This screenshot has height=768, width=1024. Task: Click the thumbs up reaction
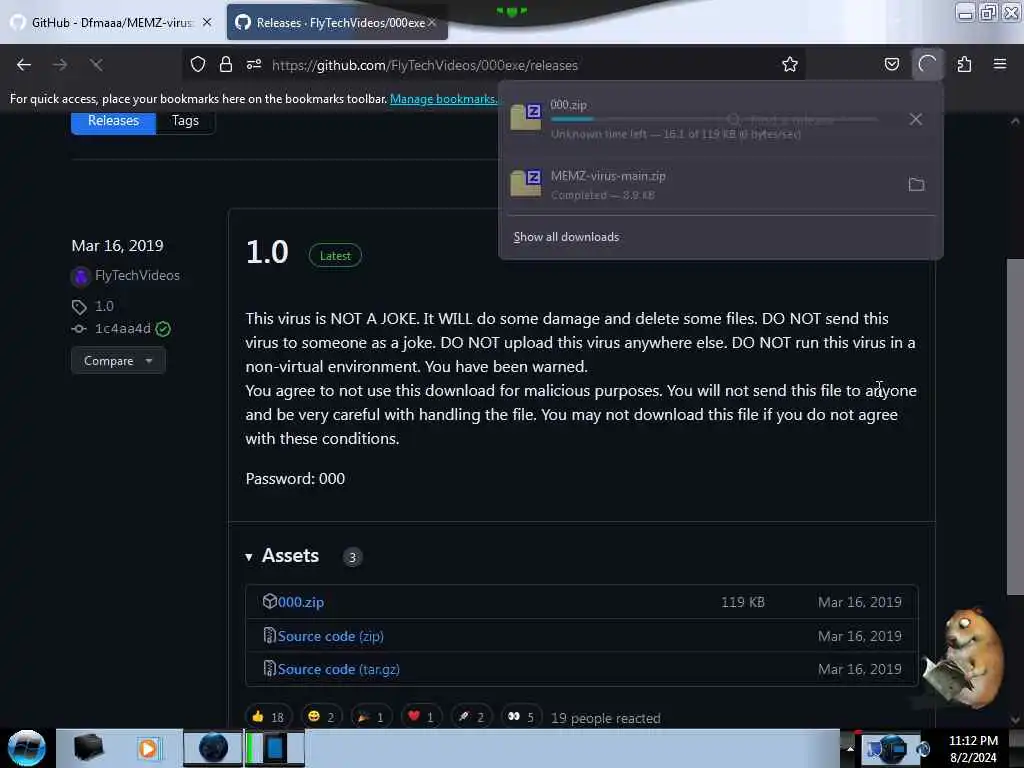pos(268,717)
